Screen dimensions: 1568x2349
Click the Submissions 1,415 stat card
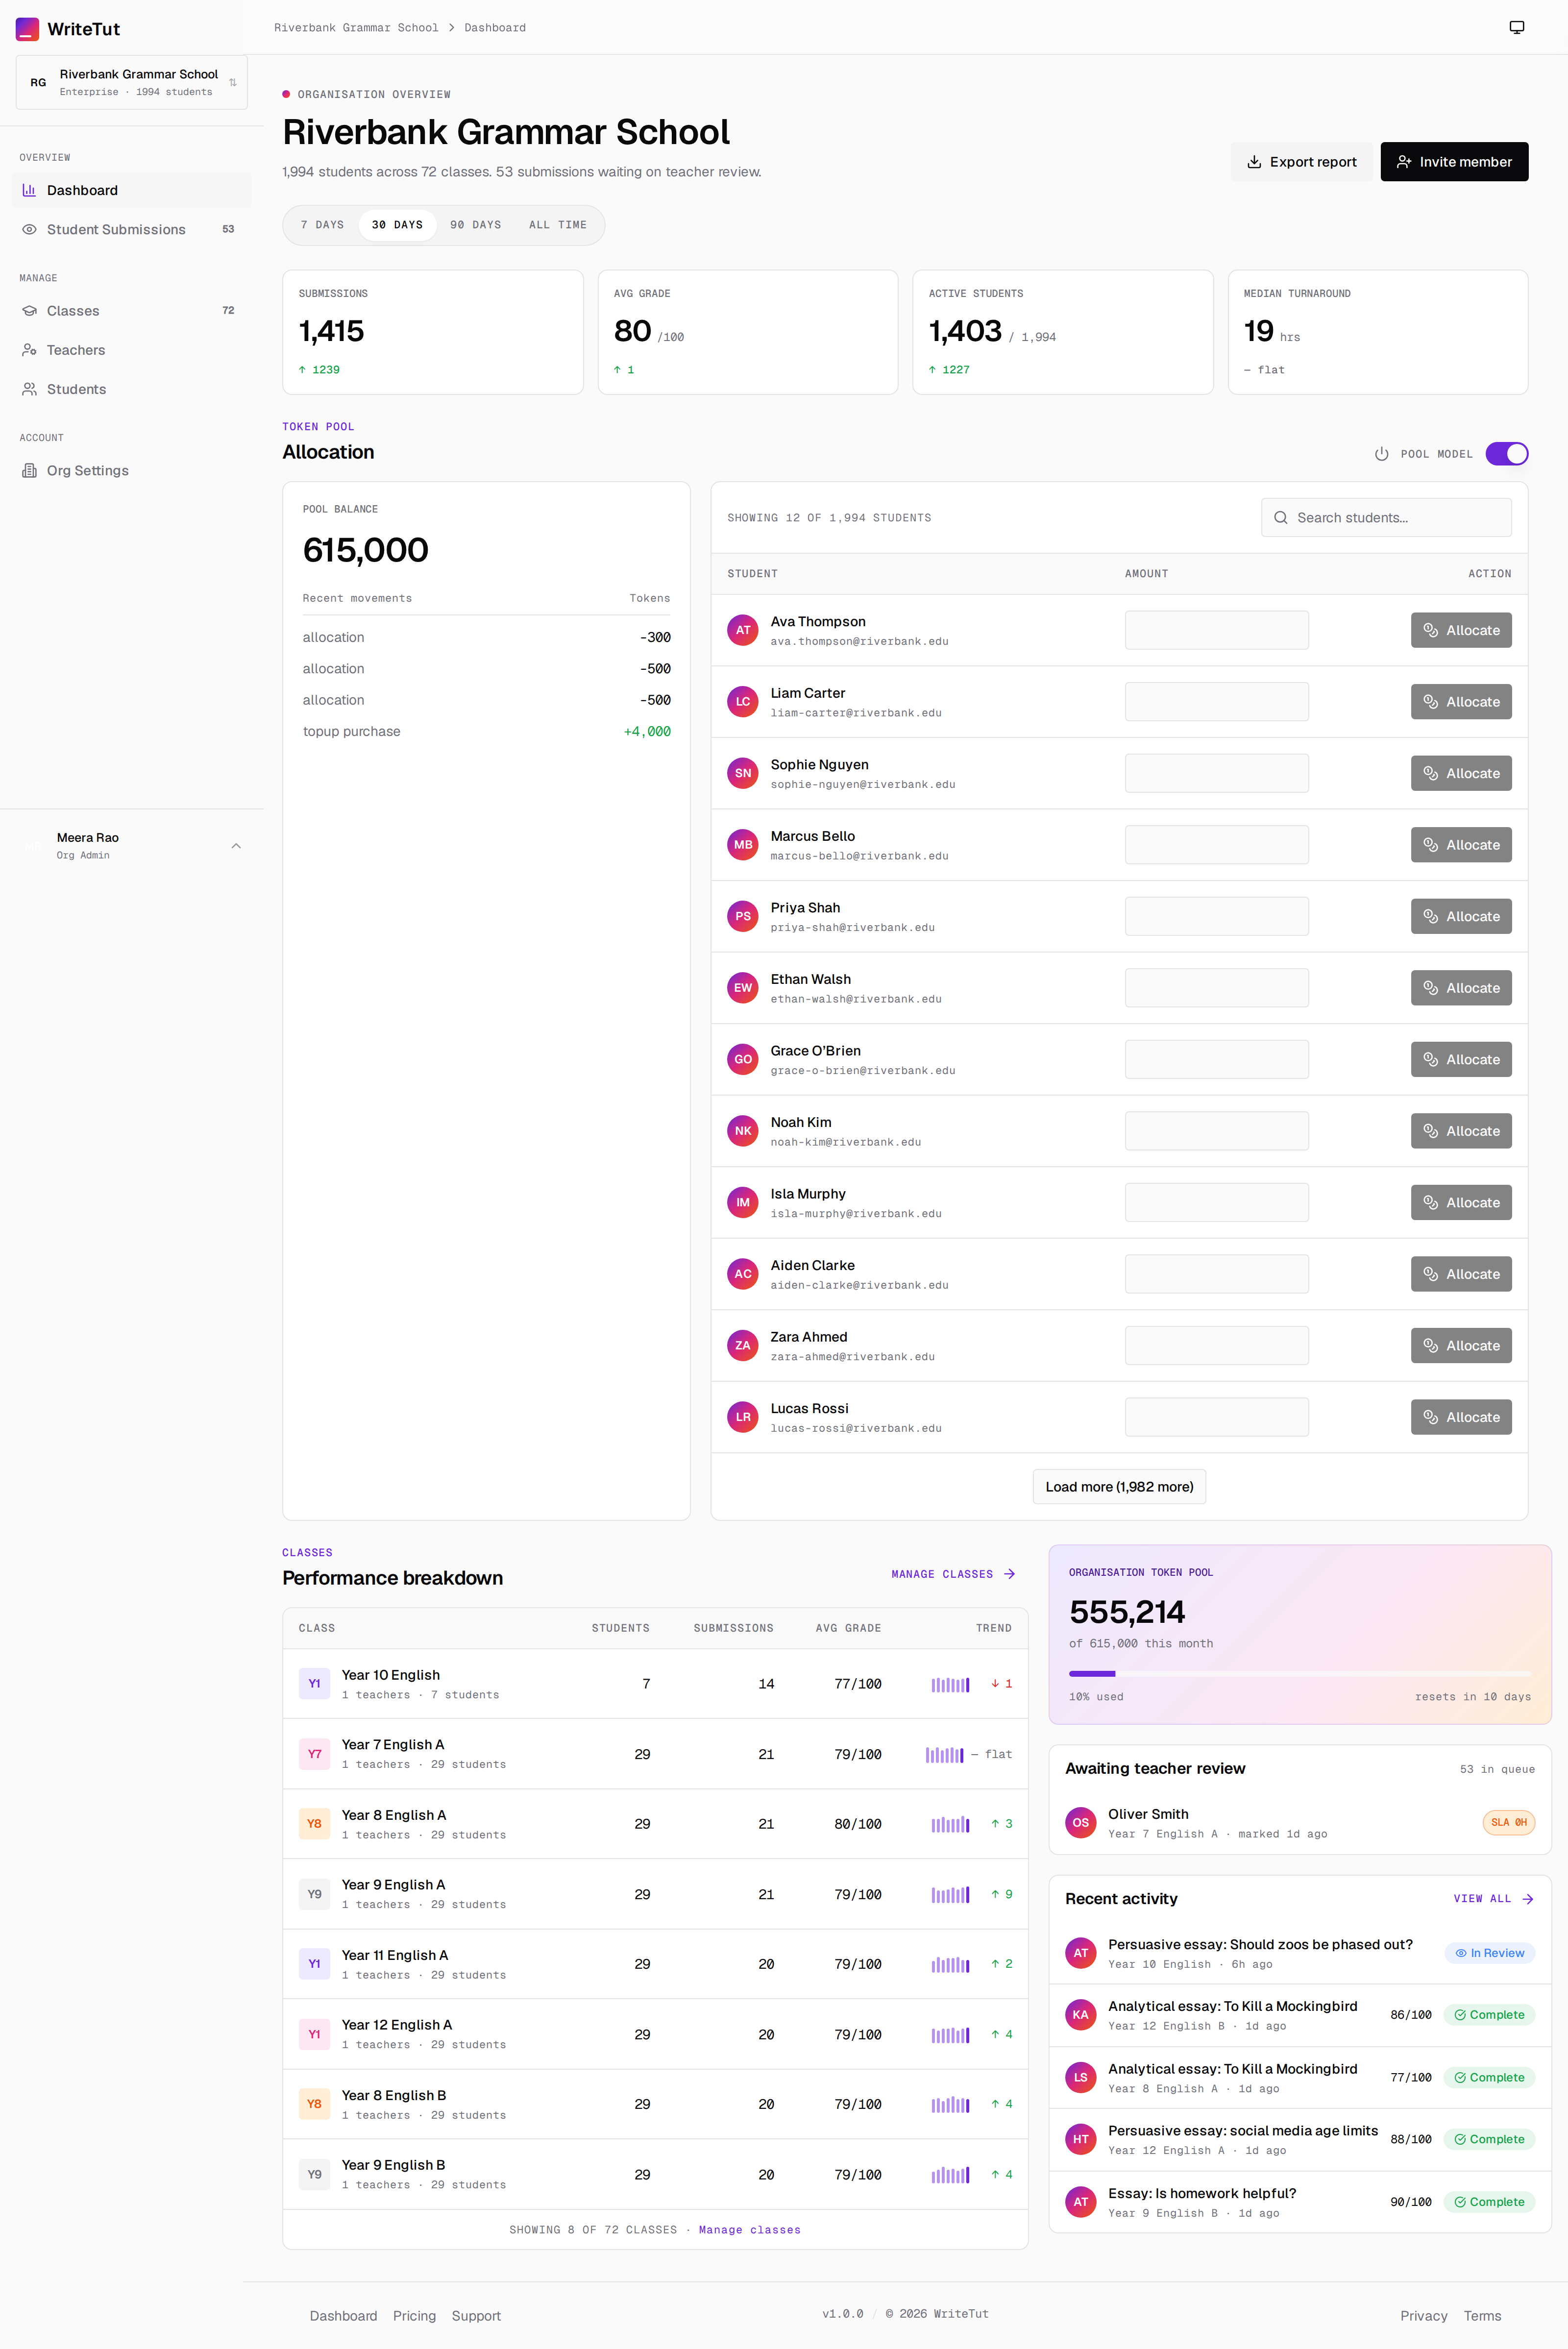click(432, 332)
